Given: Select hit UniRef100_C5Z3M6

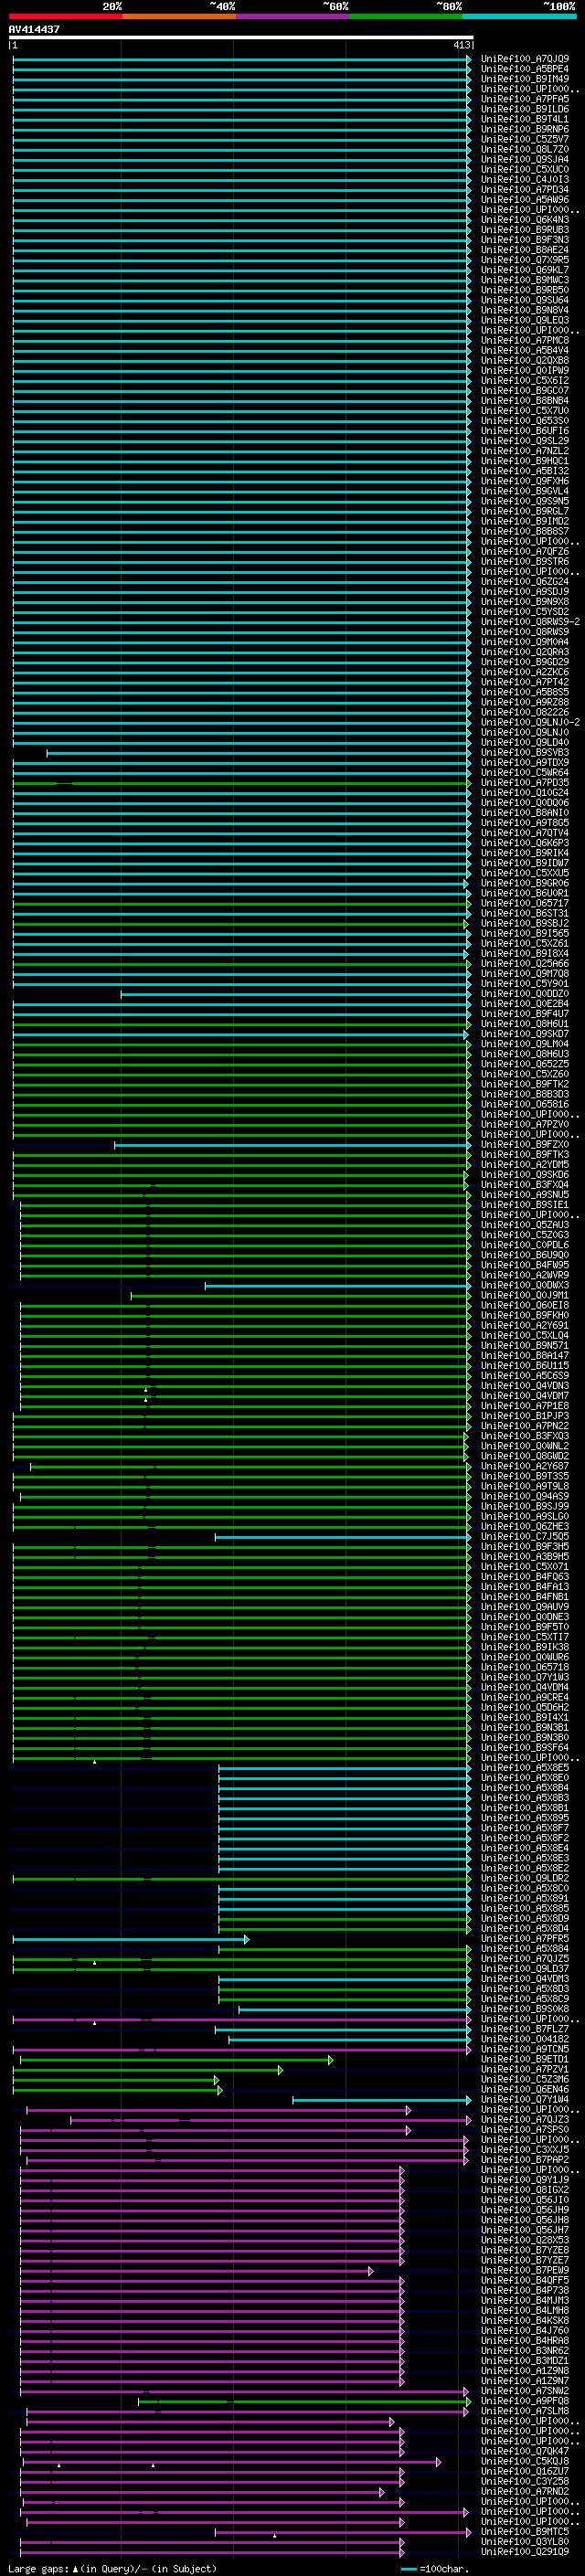Looking at the screenshot, I should pyautogui.click(x=525, y=2079).
